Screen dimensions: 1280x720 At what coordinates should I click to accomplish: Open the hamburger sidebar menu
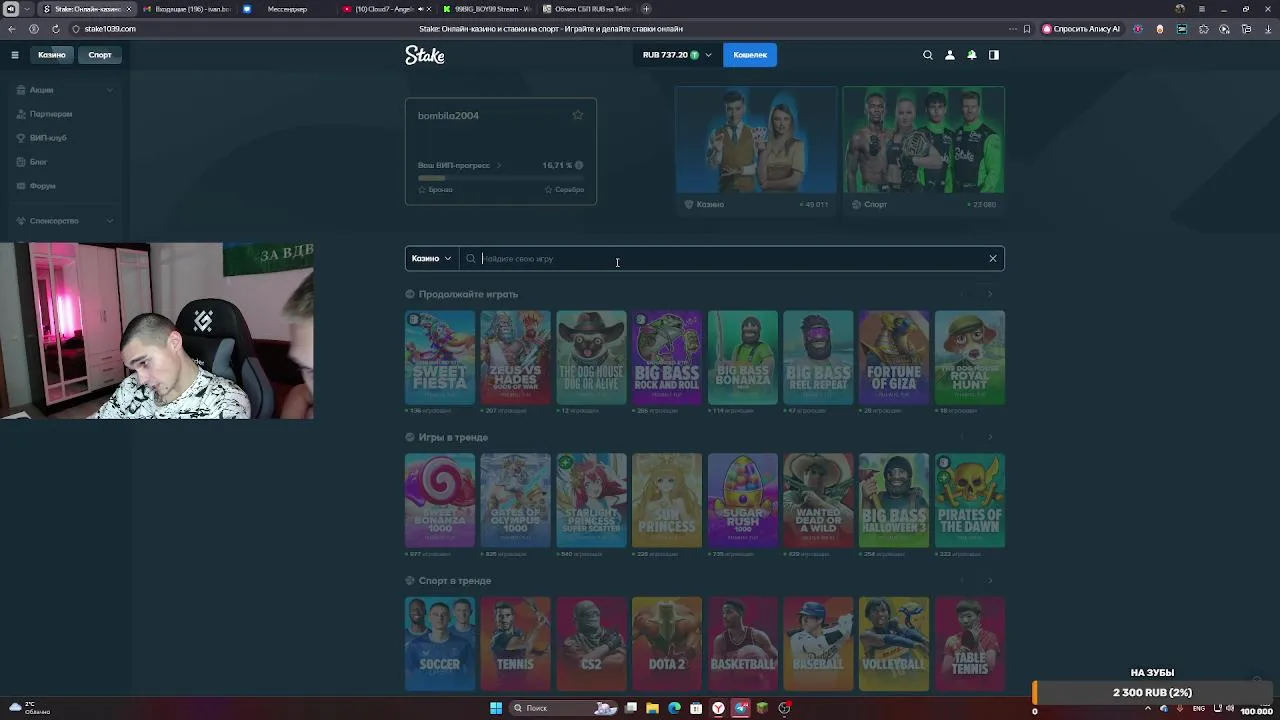(x=15, y=55)
